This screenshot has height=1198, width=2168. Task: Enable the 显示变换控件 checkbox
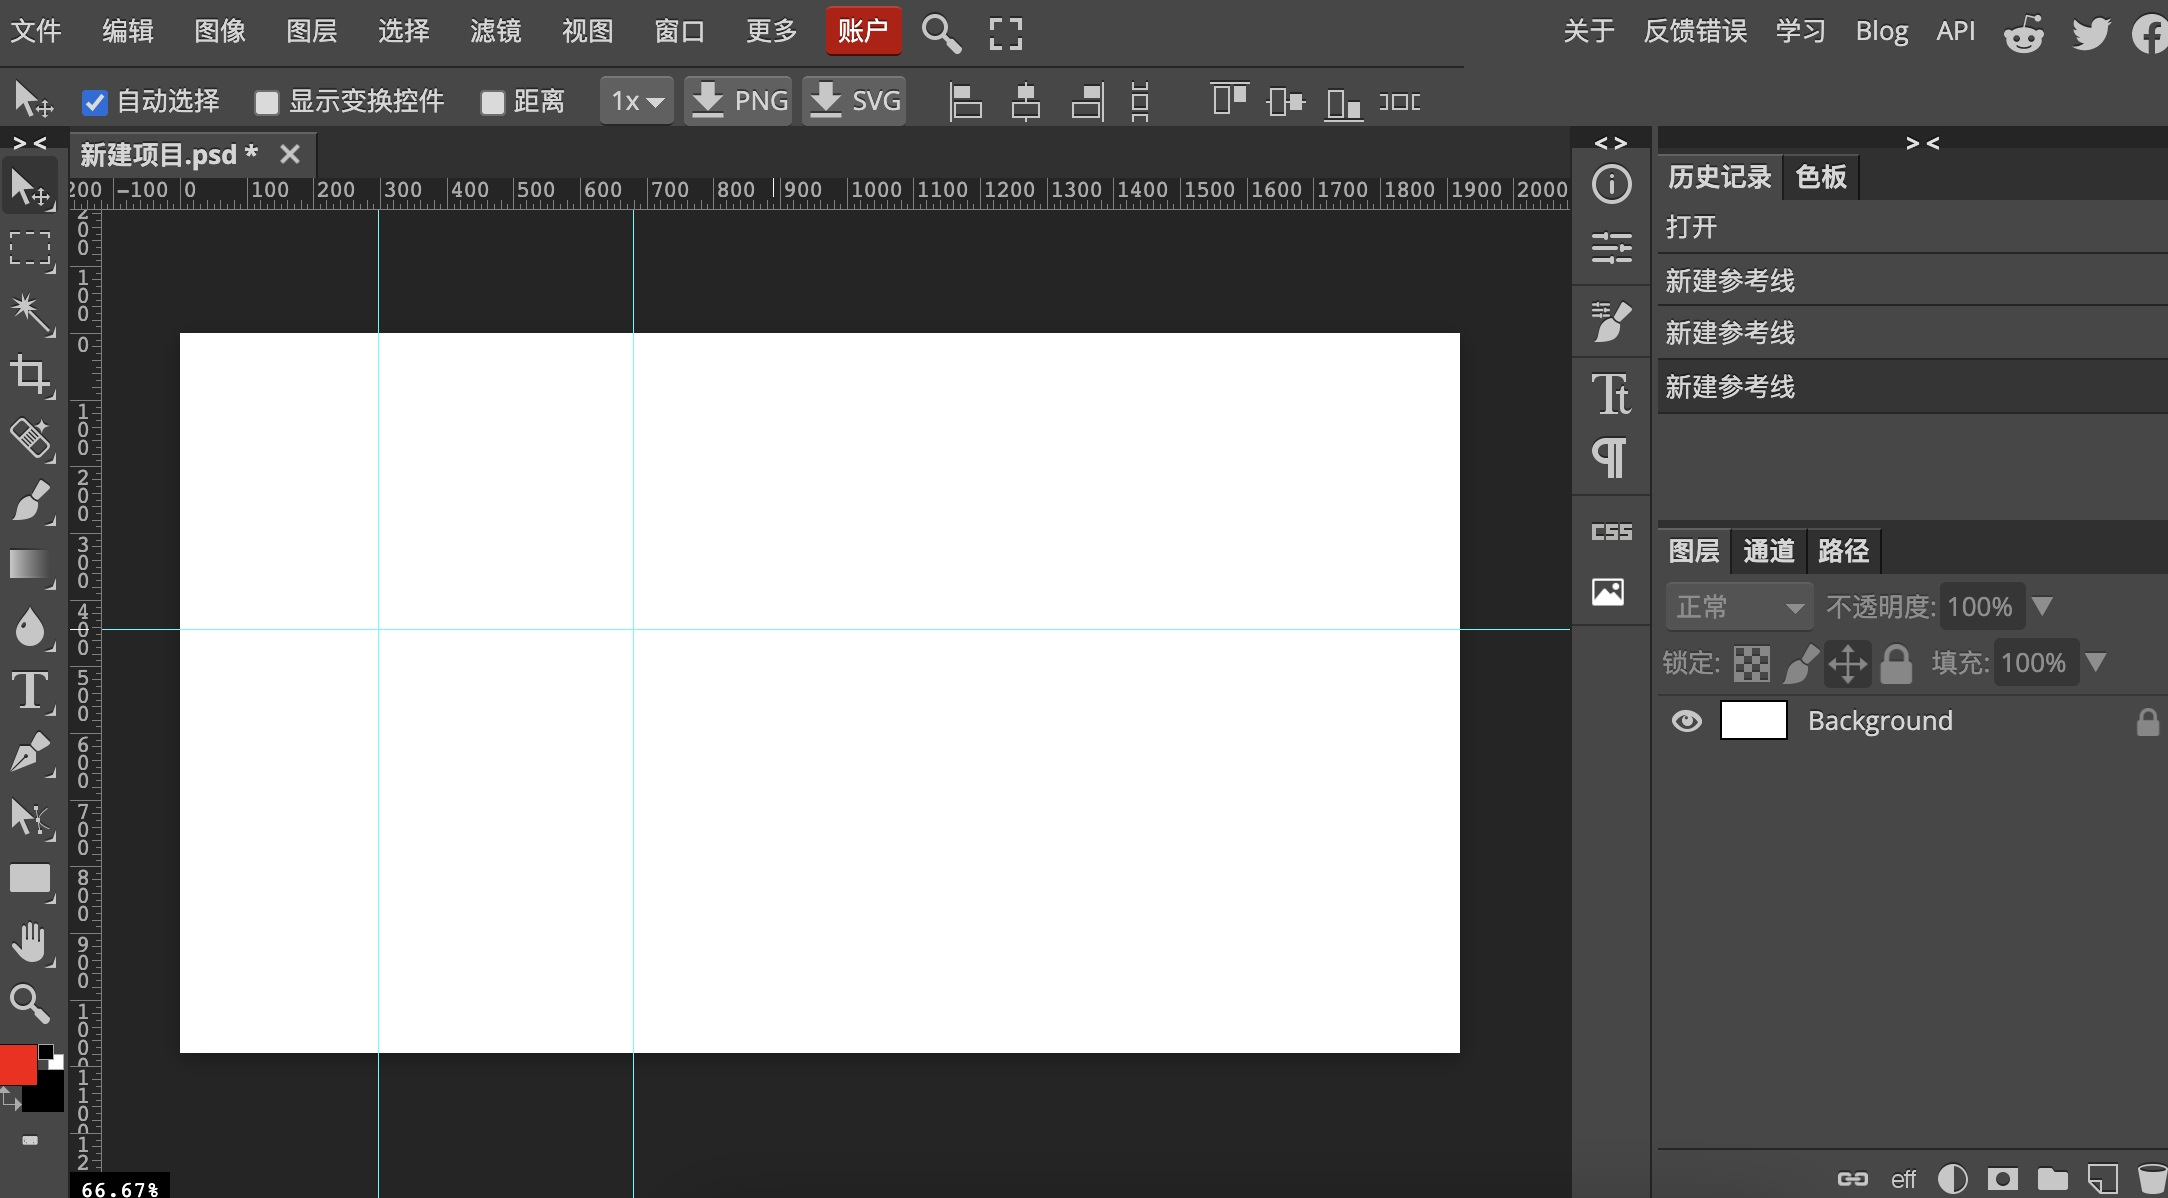pyautogui.click(x=267, y=102)
